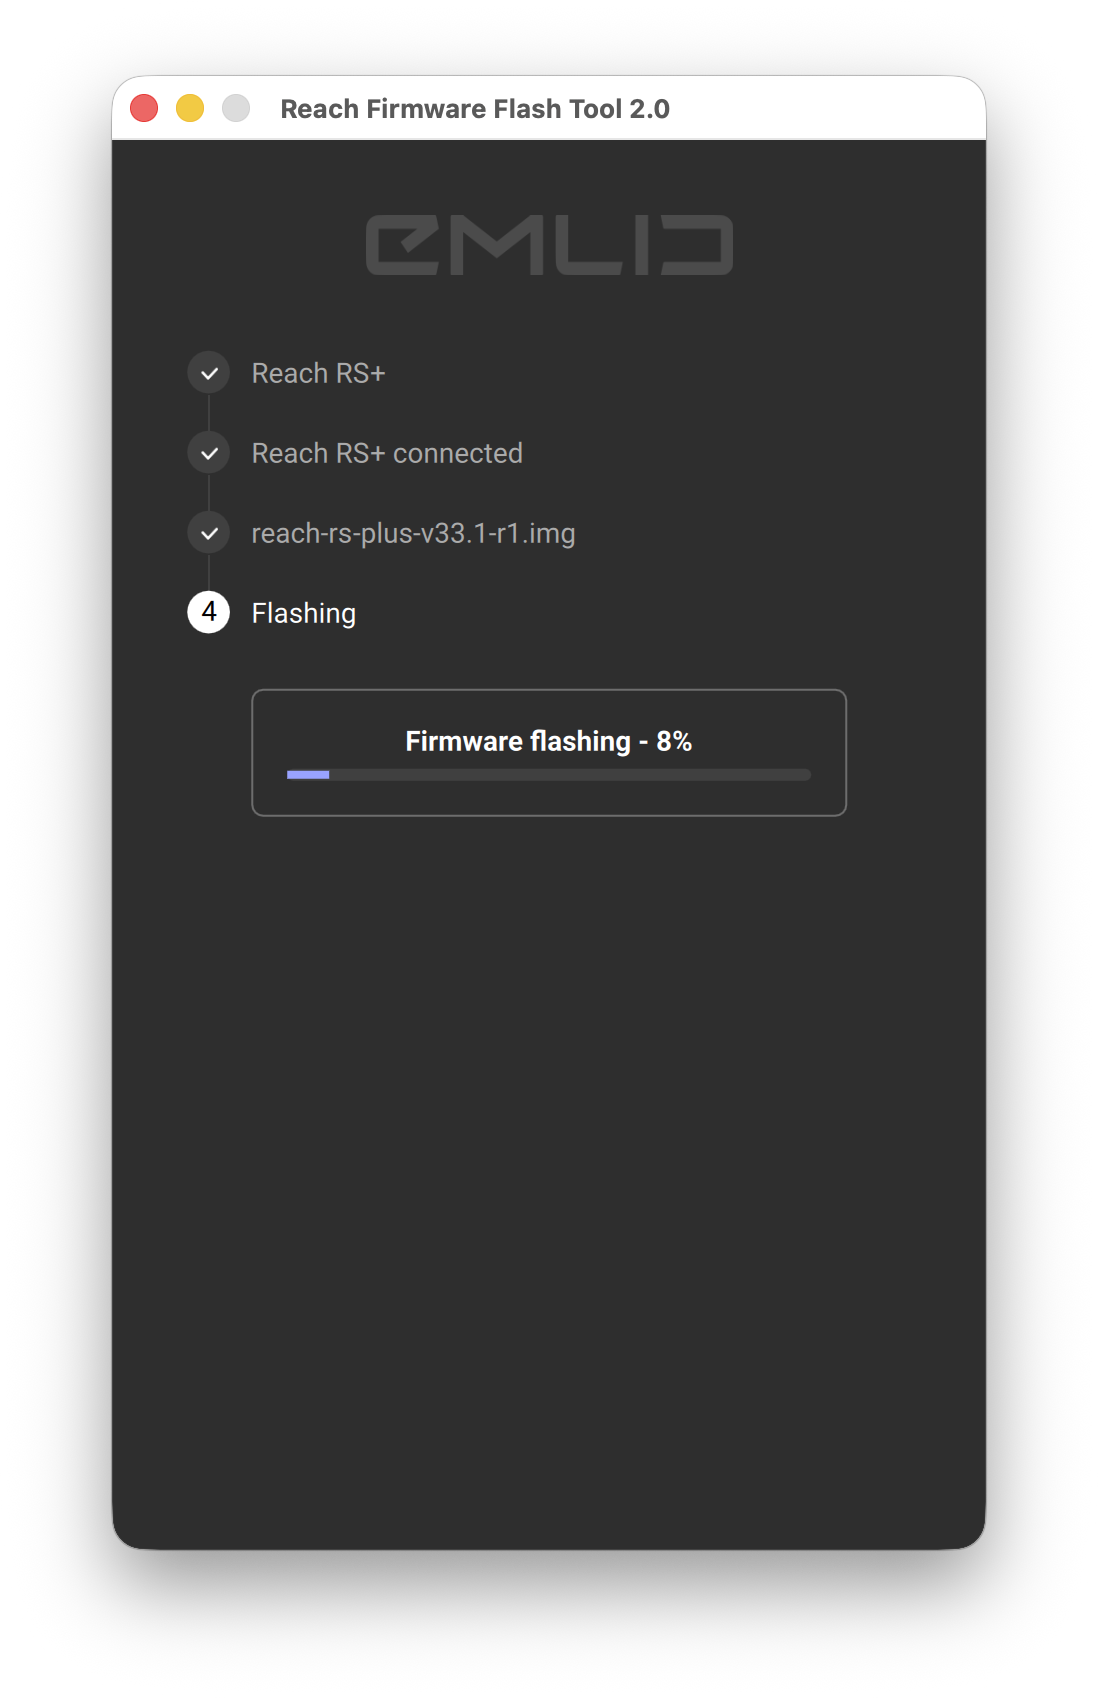Click the Emlid logo
The height and width of the screenshot is (1698, 1098).
[549, 245]
